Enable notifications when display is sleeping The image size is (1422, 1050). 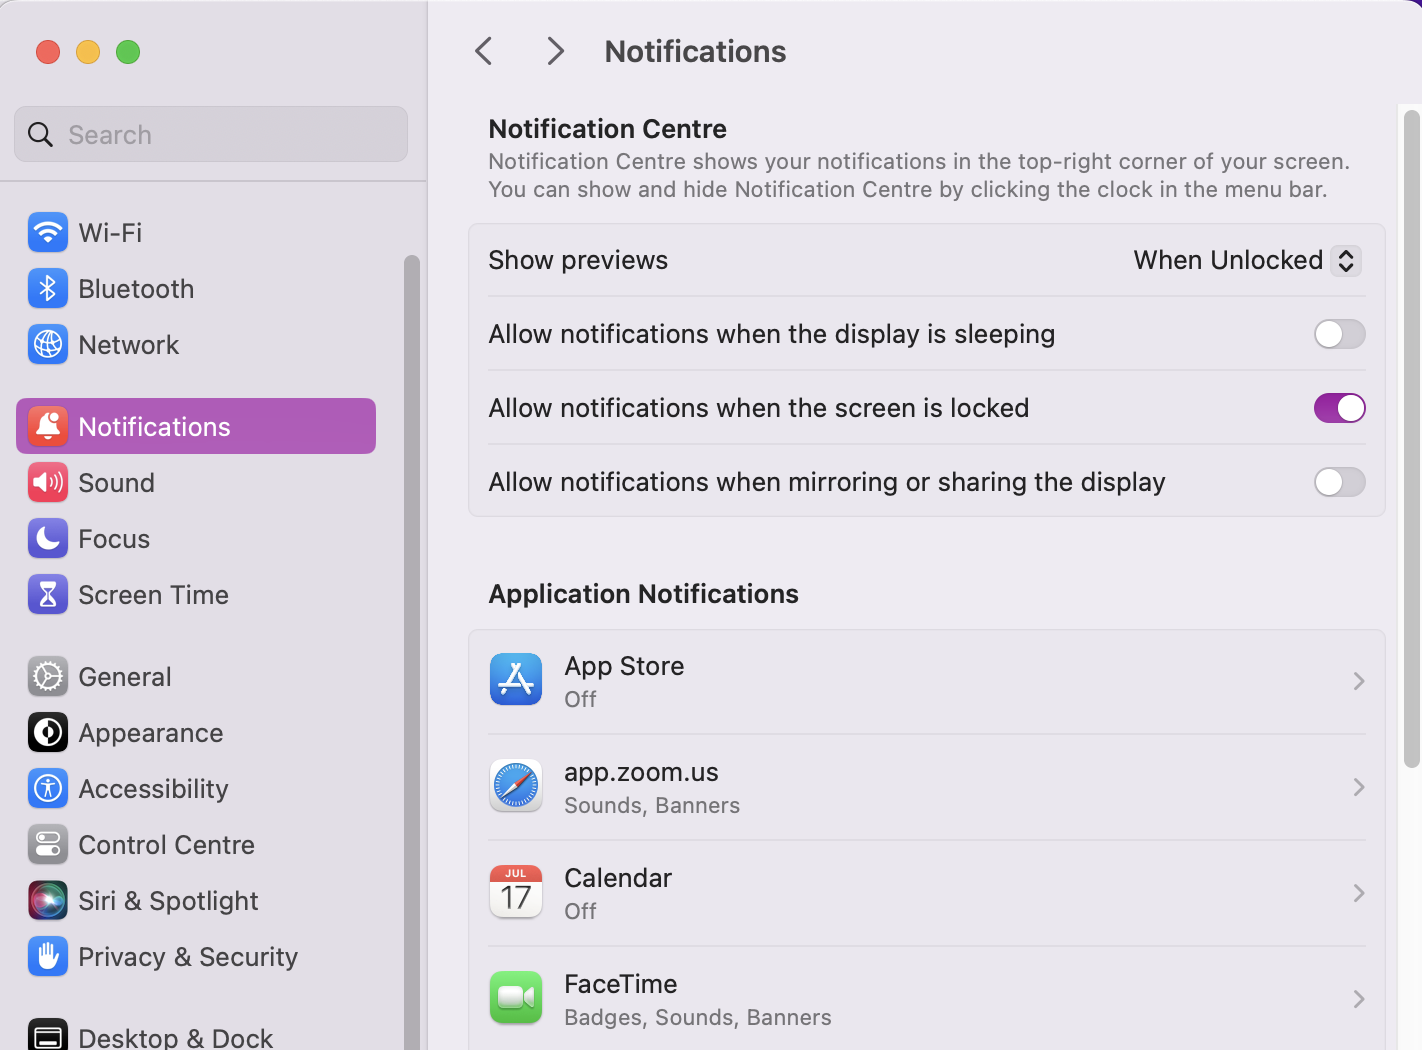tap(1339, 334)
